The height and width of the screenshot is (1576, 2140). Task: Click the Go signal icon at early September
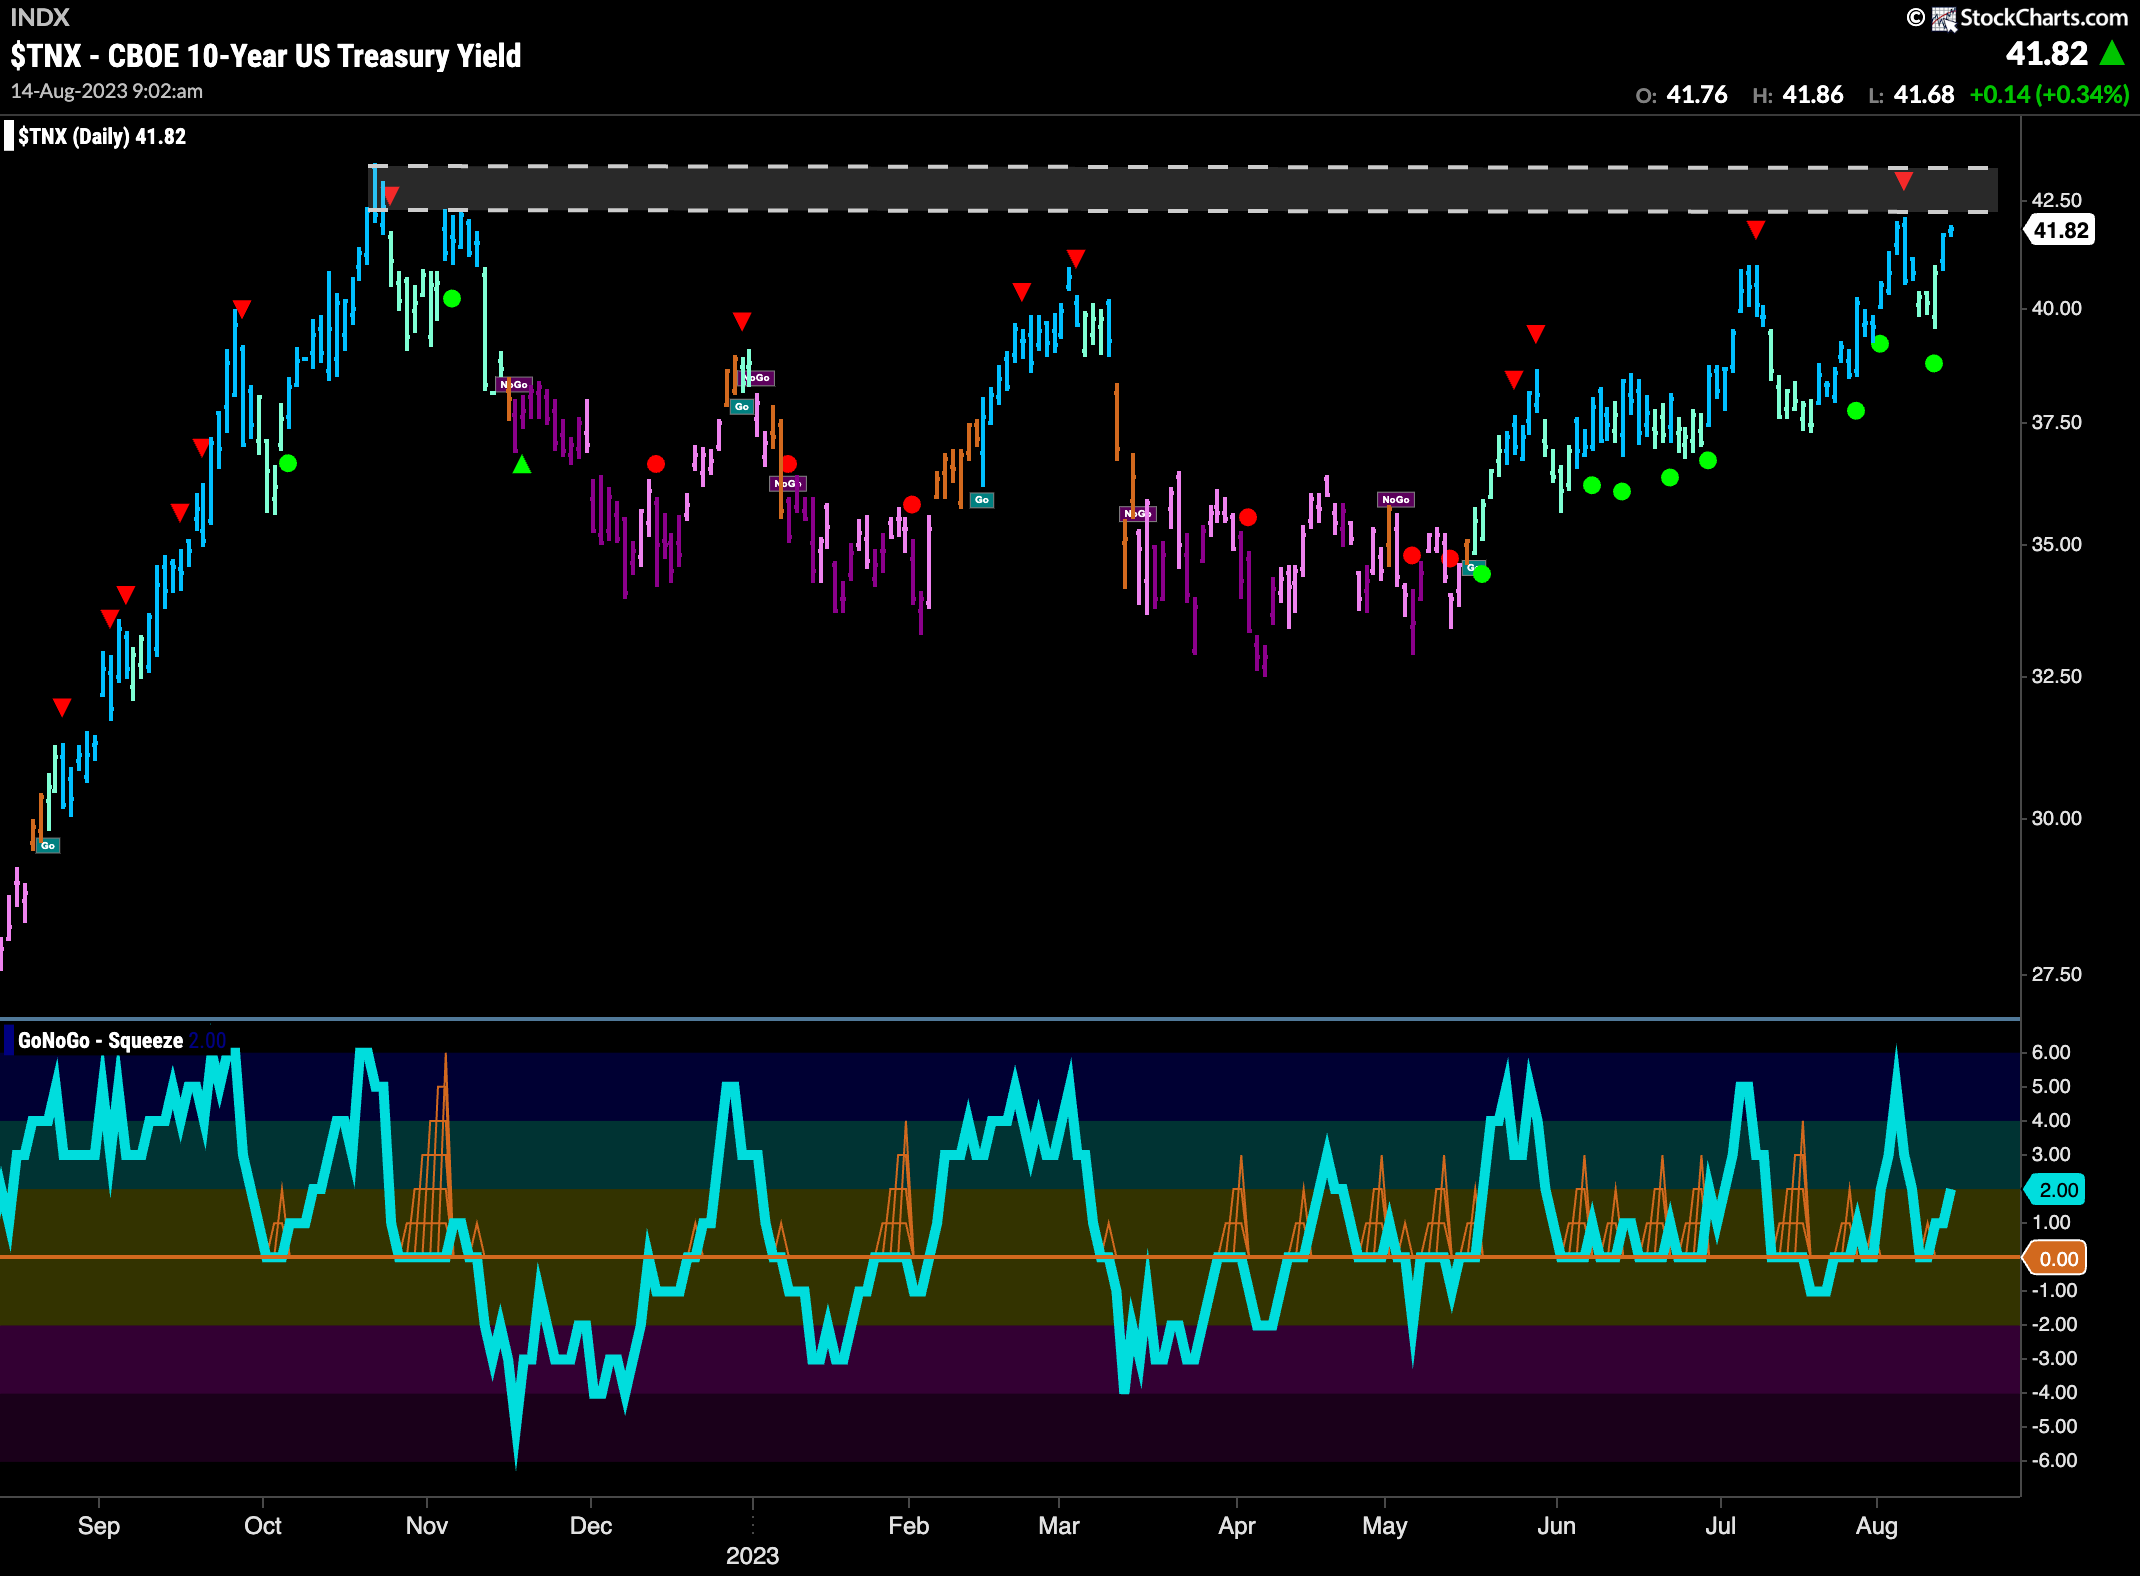pyautogui.click(x=48, y=845)
